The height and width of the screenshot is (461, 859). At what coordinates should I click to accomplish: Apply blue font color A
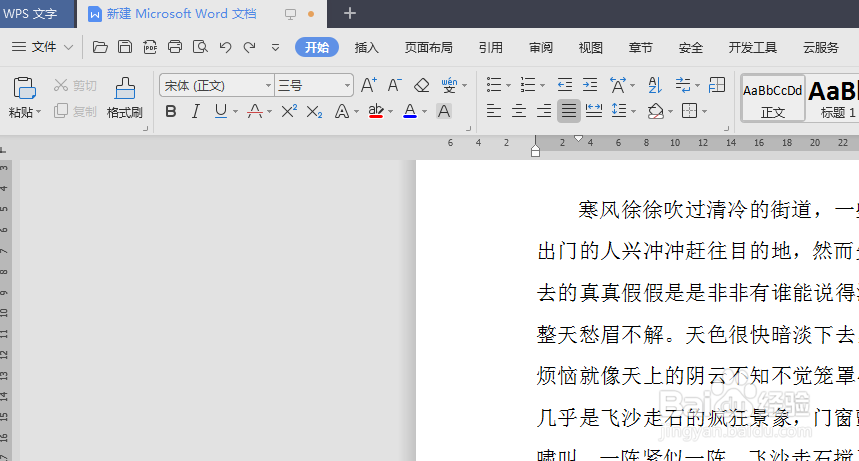click(410, 111)
